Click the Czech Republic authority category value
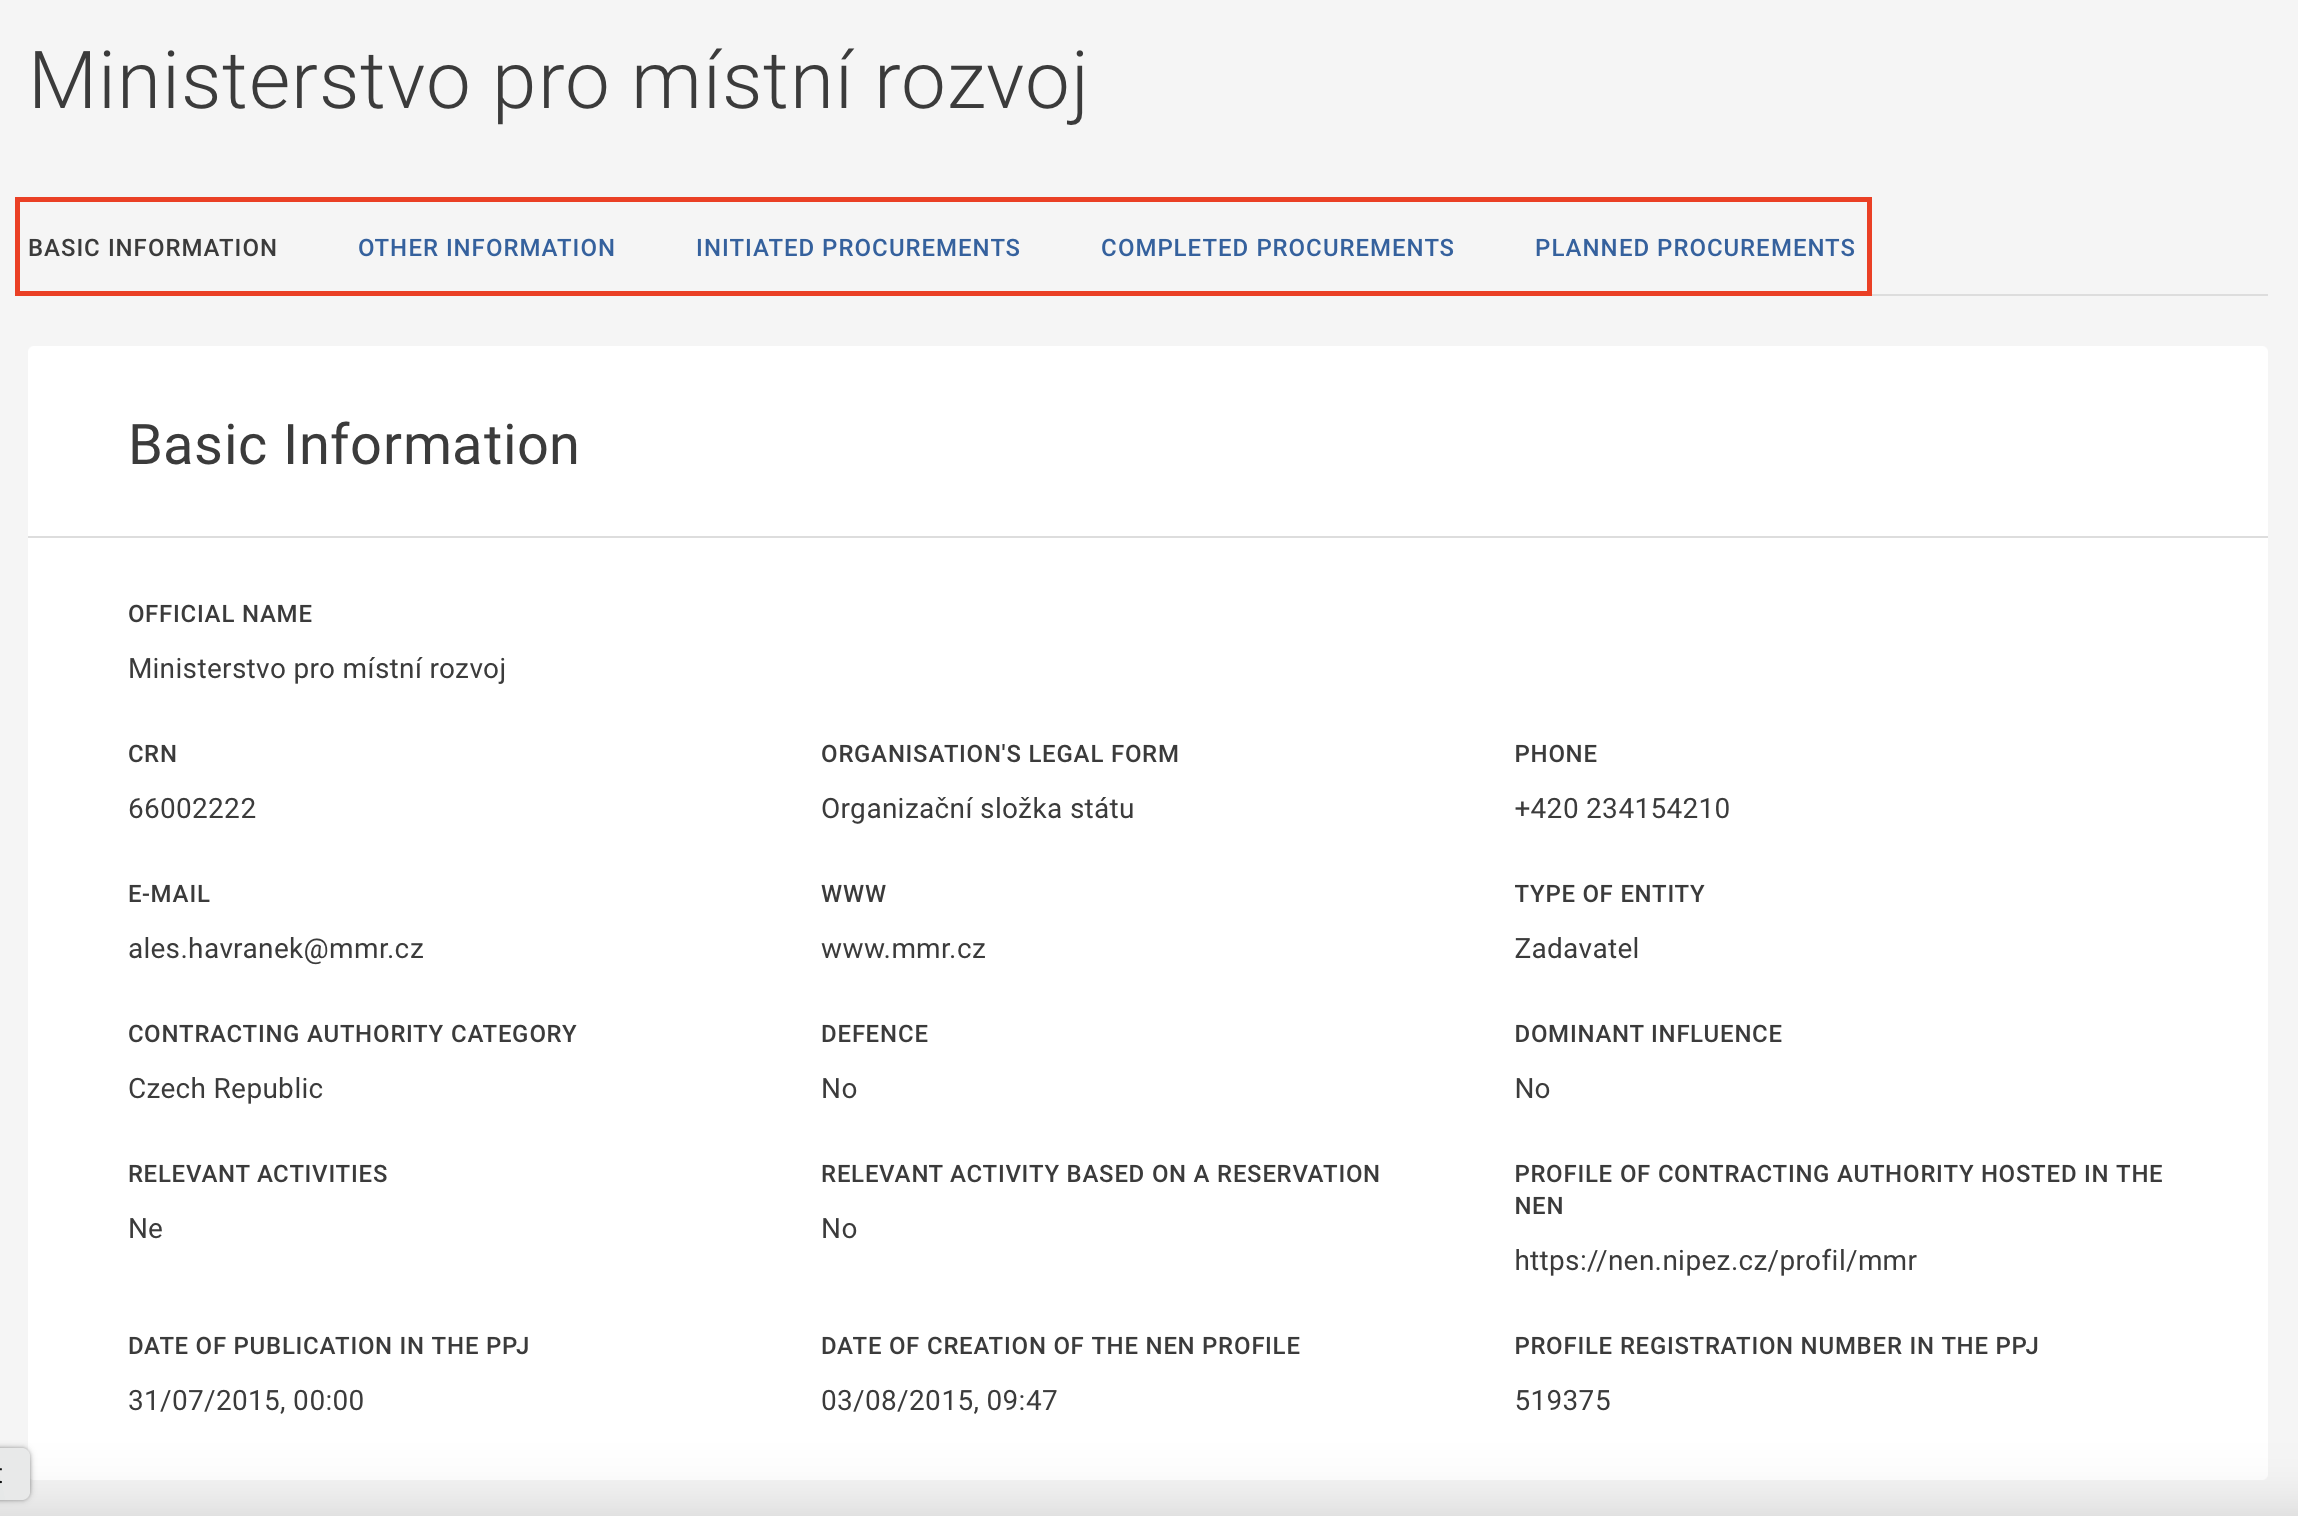 225,1088
